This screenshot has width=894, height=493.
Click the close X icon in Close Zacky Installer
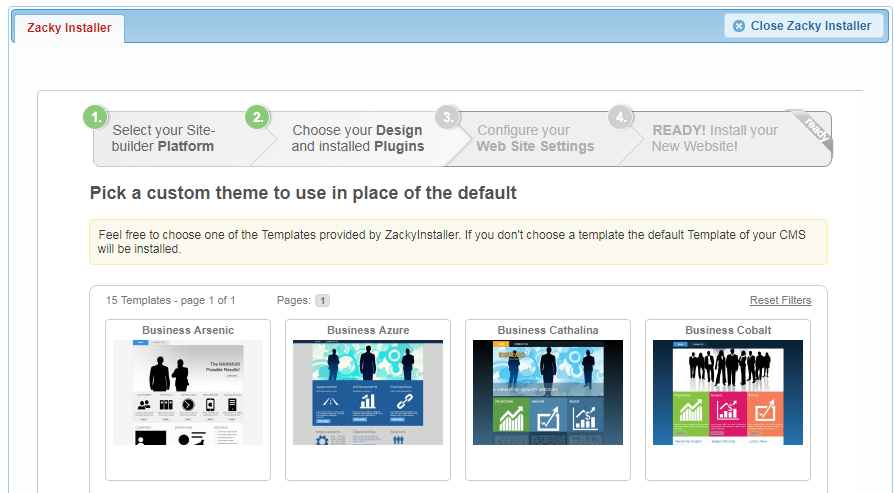click(738, 26)
